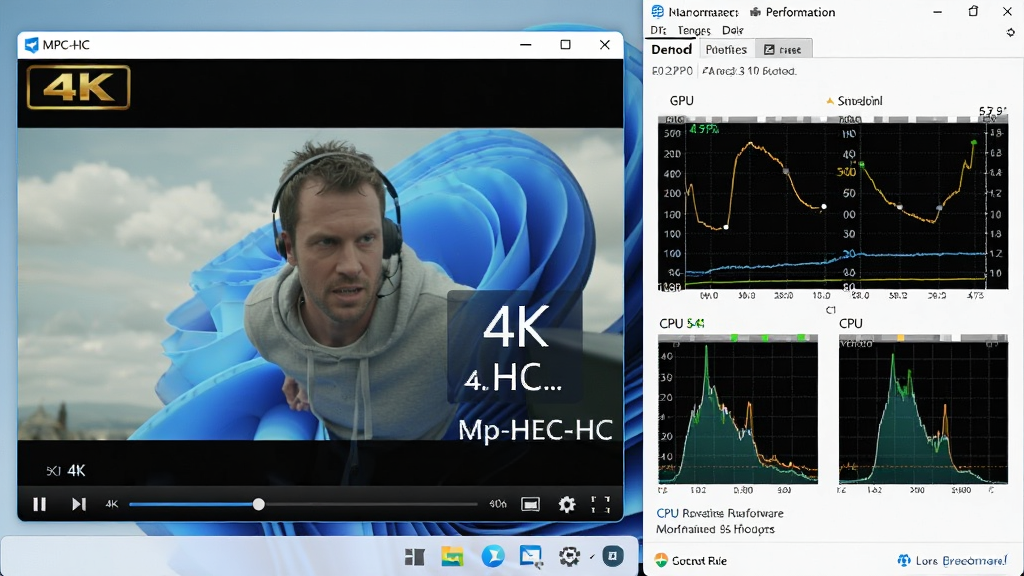Open MPC-HC settings gear in control bar
This screenshot has width=1024, height=576.
[x=567, y=504]
